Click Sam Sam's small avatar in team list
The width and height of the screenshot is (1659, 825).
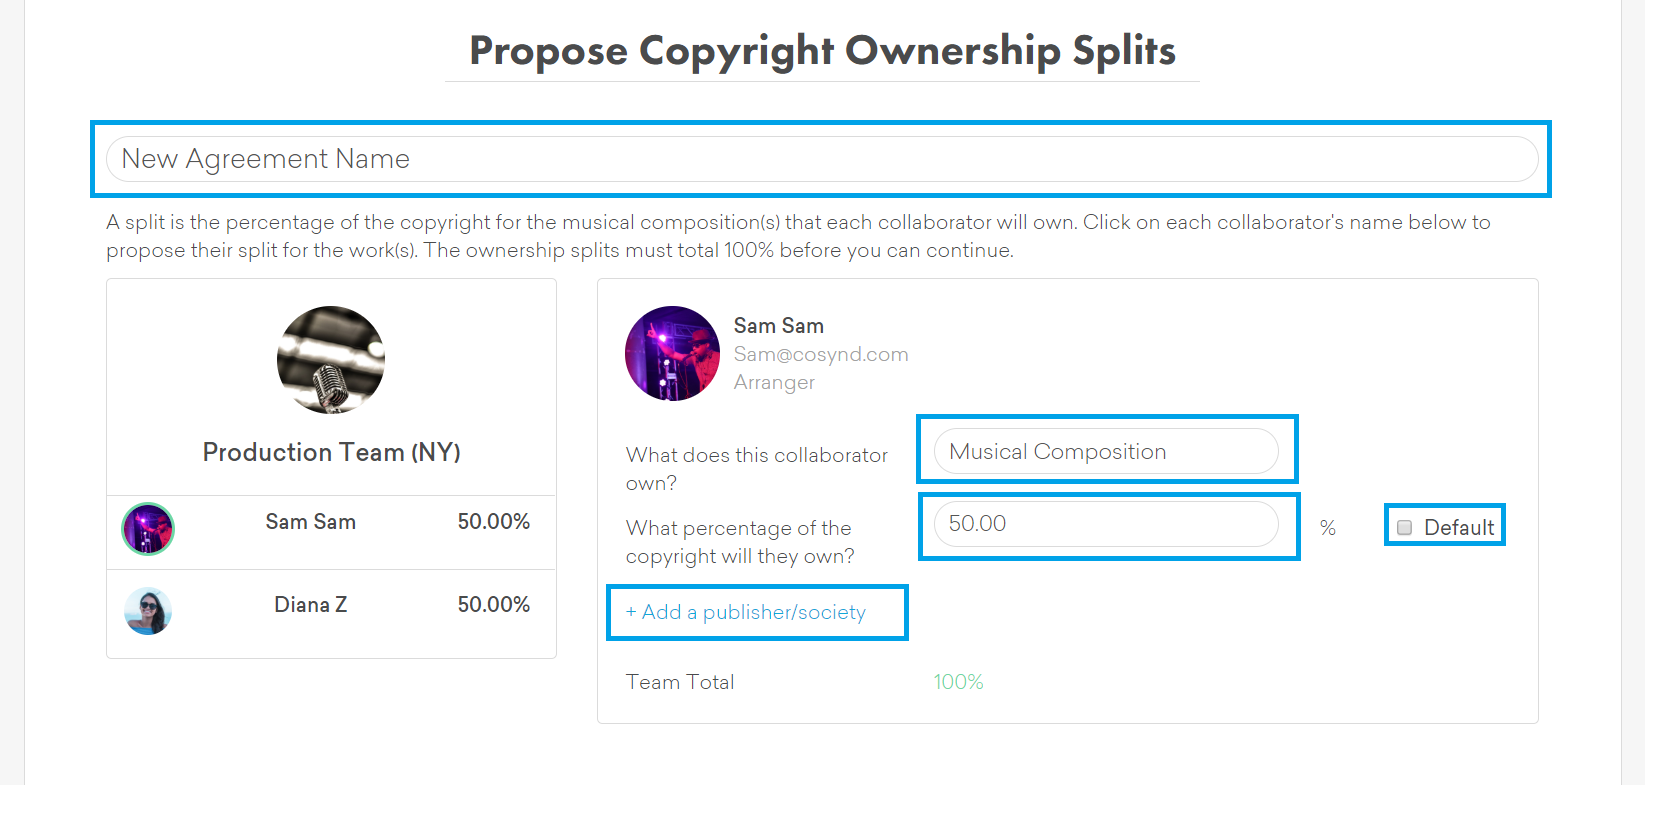[x=148, y=529]
